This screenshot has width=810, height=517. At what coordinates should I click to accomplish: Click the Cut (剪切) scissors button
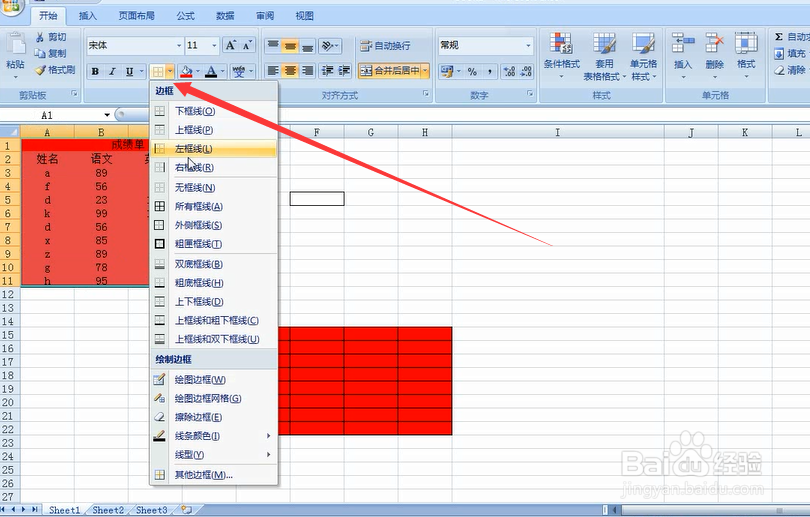click(51, 37)
